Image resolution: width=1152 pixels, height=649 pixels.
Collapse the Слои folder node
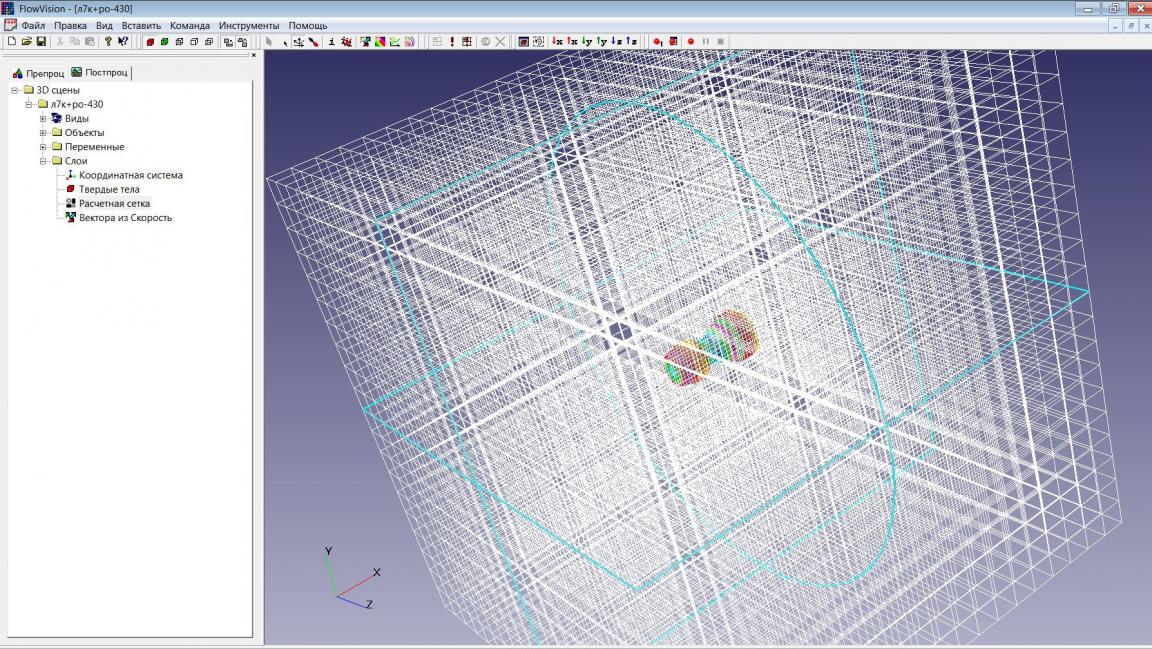pyautogui.click(x=43, y=161)
